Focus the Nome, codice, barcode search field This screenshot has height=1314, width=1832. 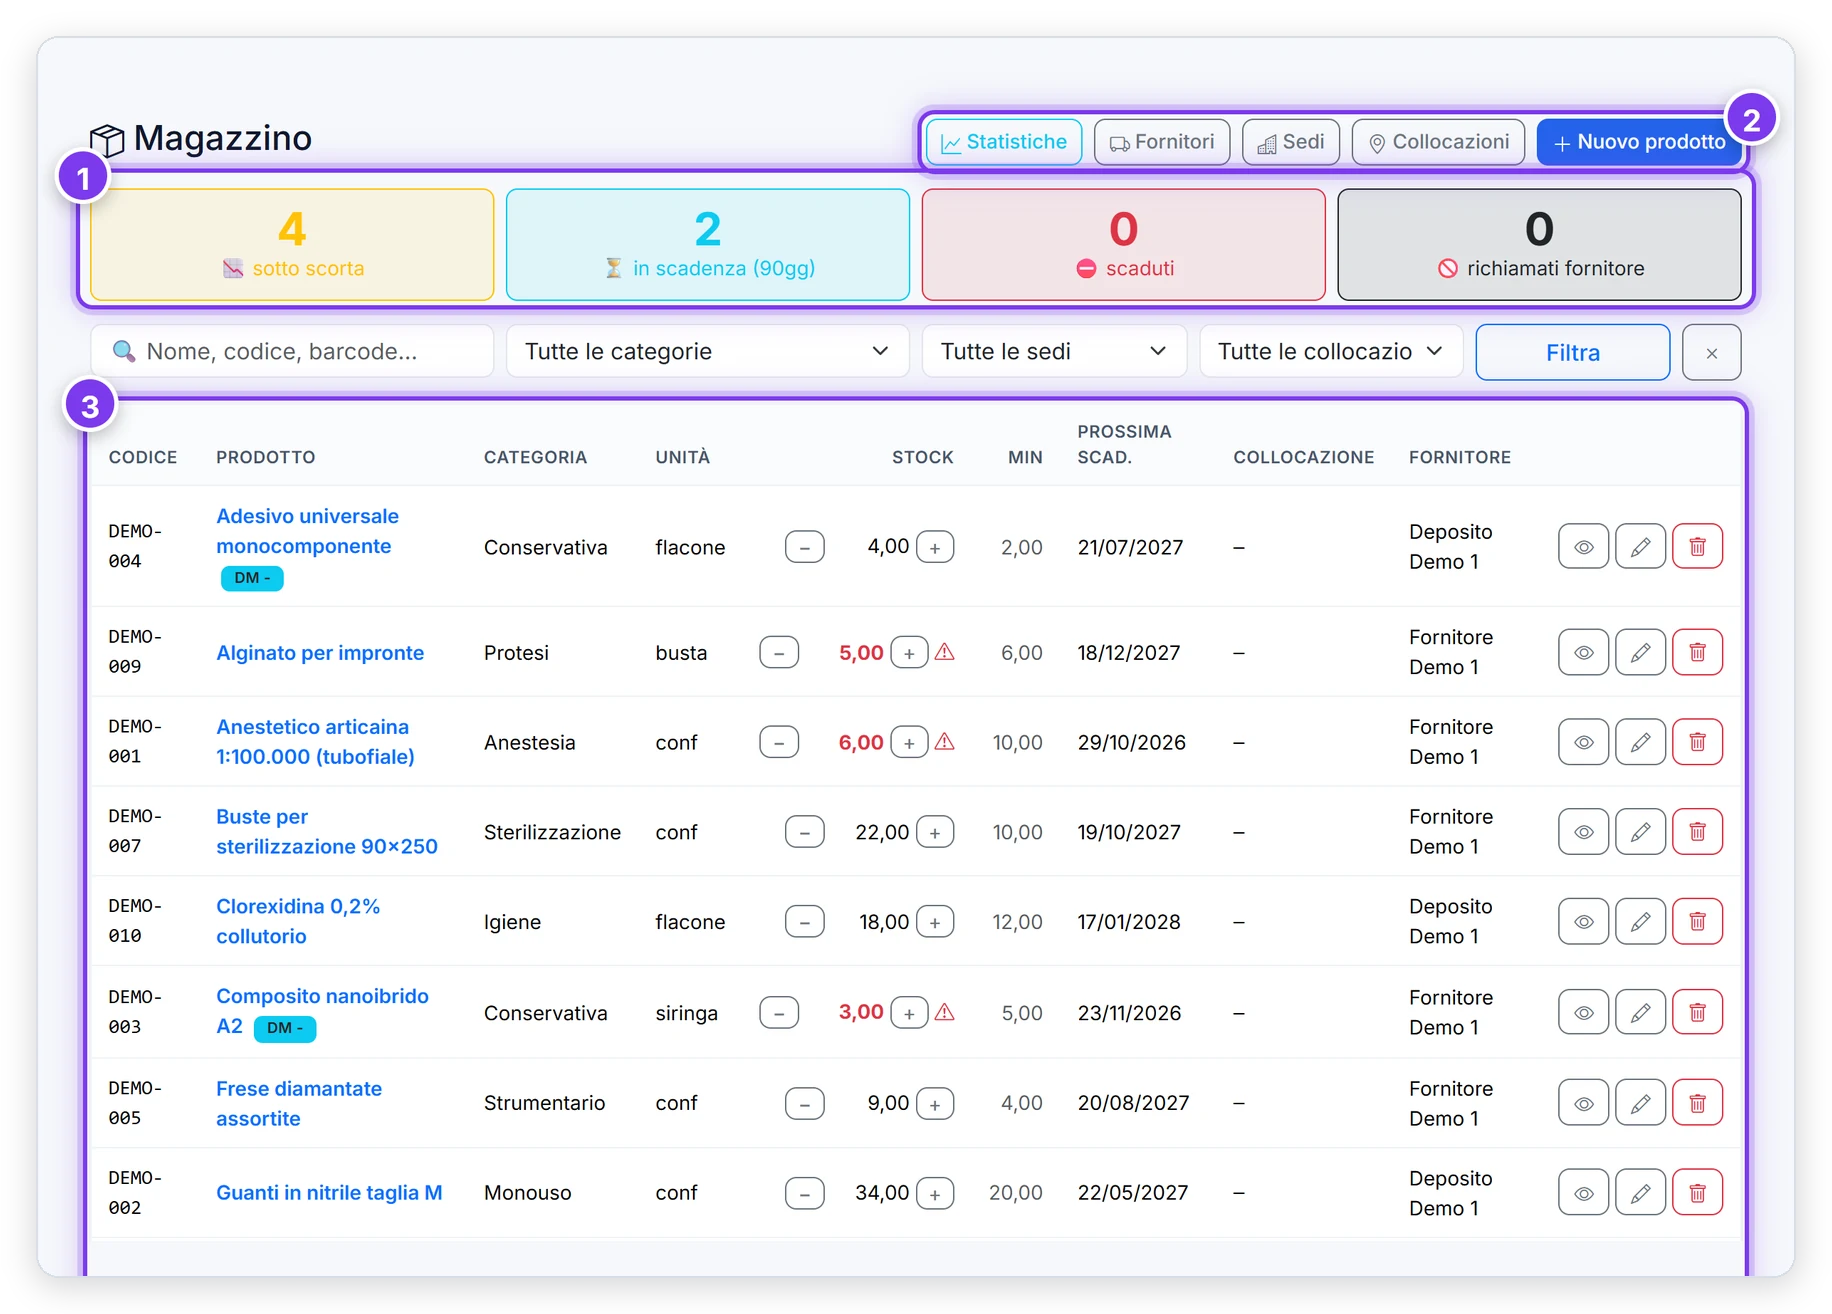292,351
